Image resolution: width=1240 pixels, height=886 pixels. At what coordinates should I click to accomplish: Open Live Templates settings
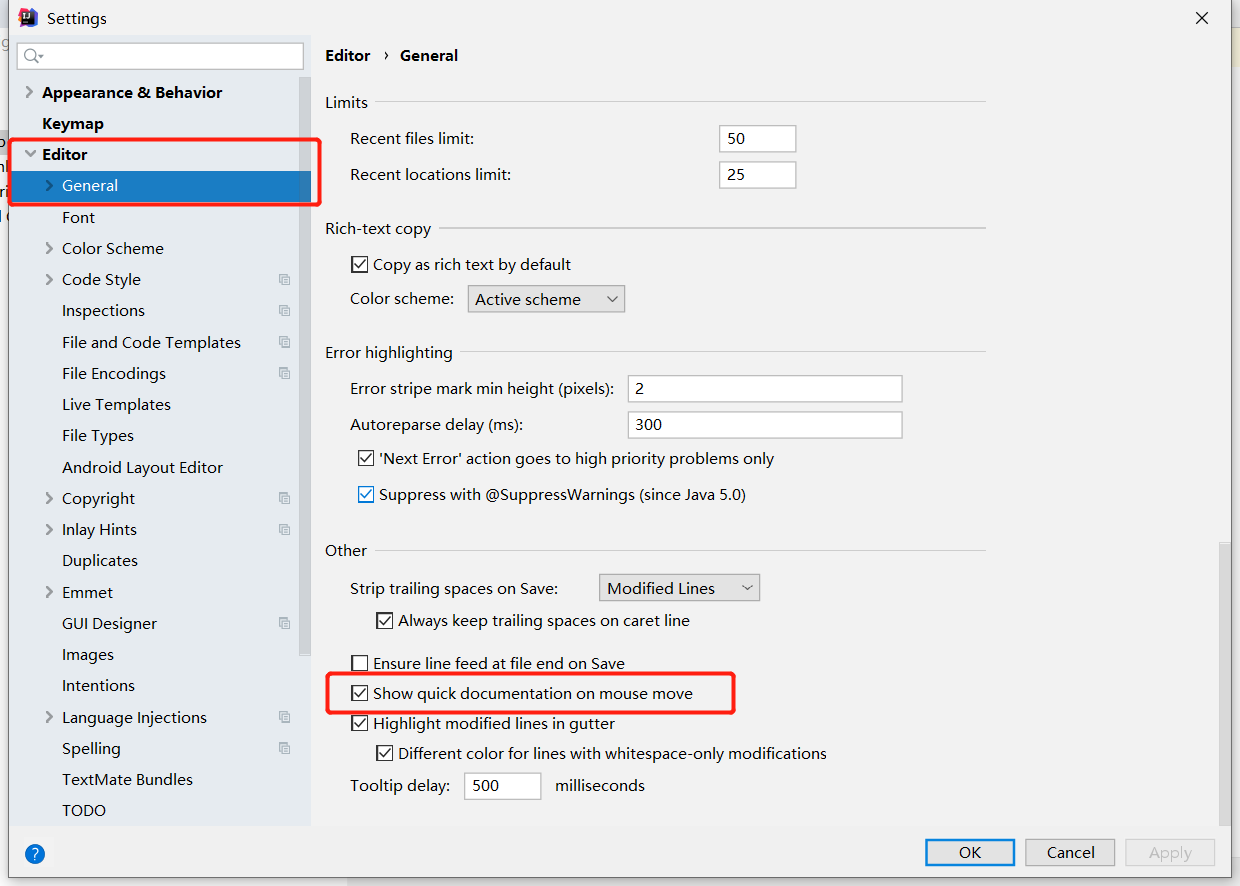(116, 404)
